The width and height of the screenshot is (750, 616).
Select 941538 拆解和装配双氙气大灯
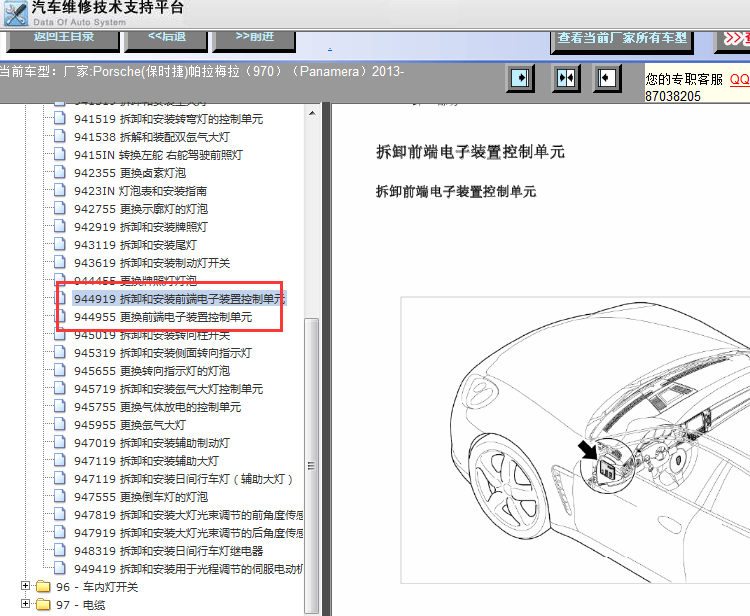[x=152, y=137]
